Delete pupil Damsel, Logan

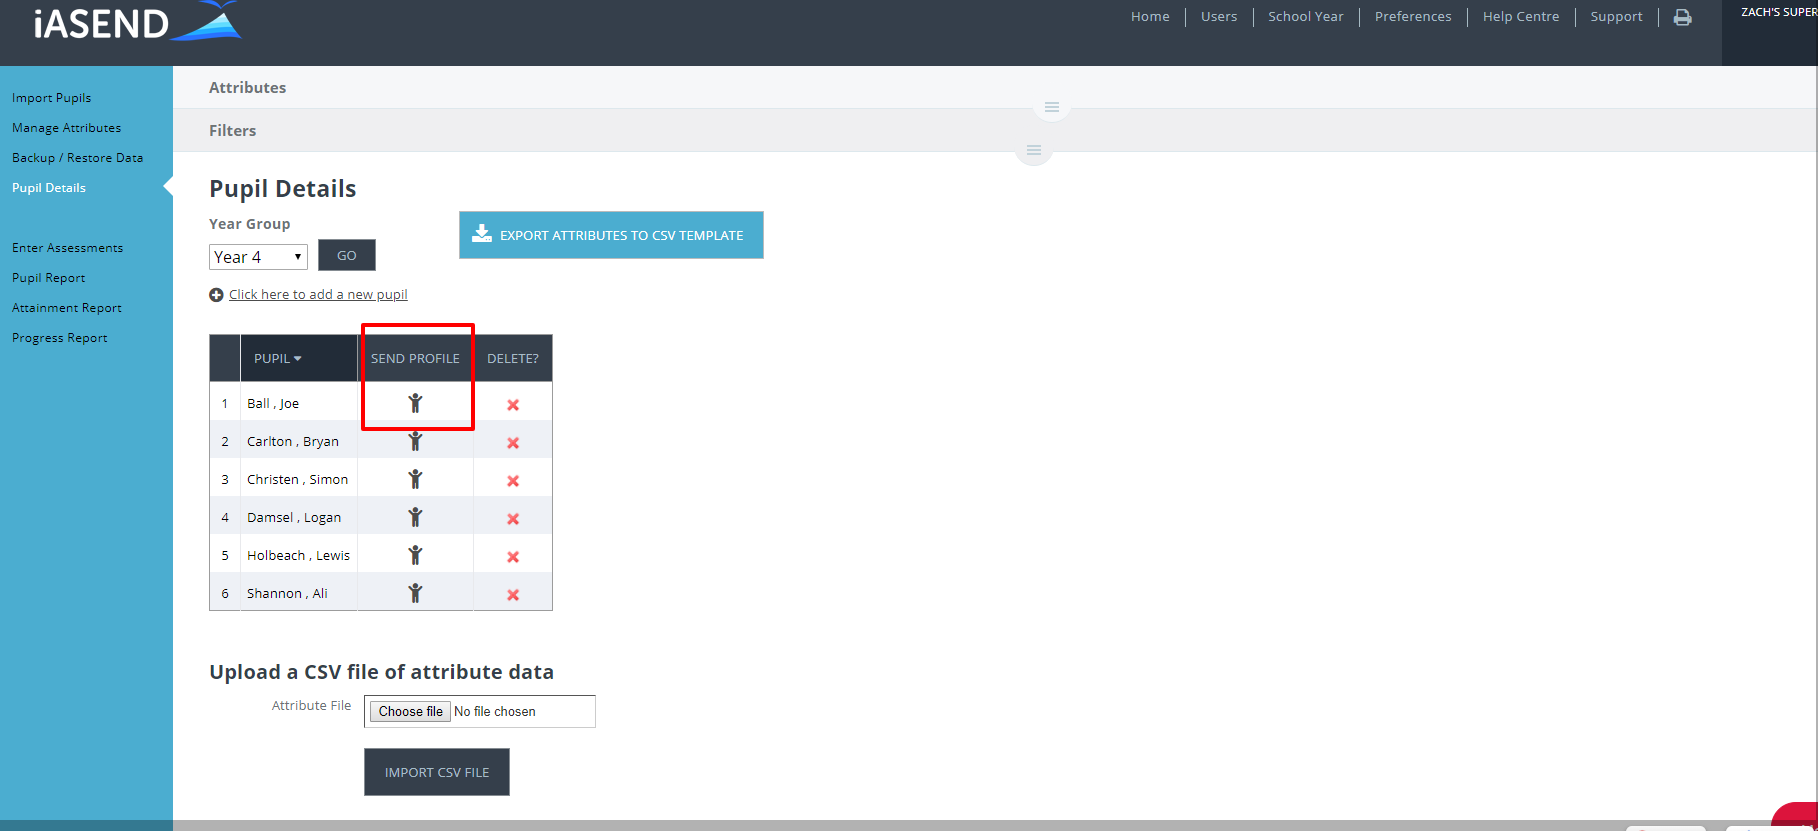(x=513, y=519)
